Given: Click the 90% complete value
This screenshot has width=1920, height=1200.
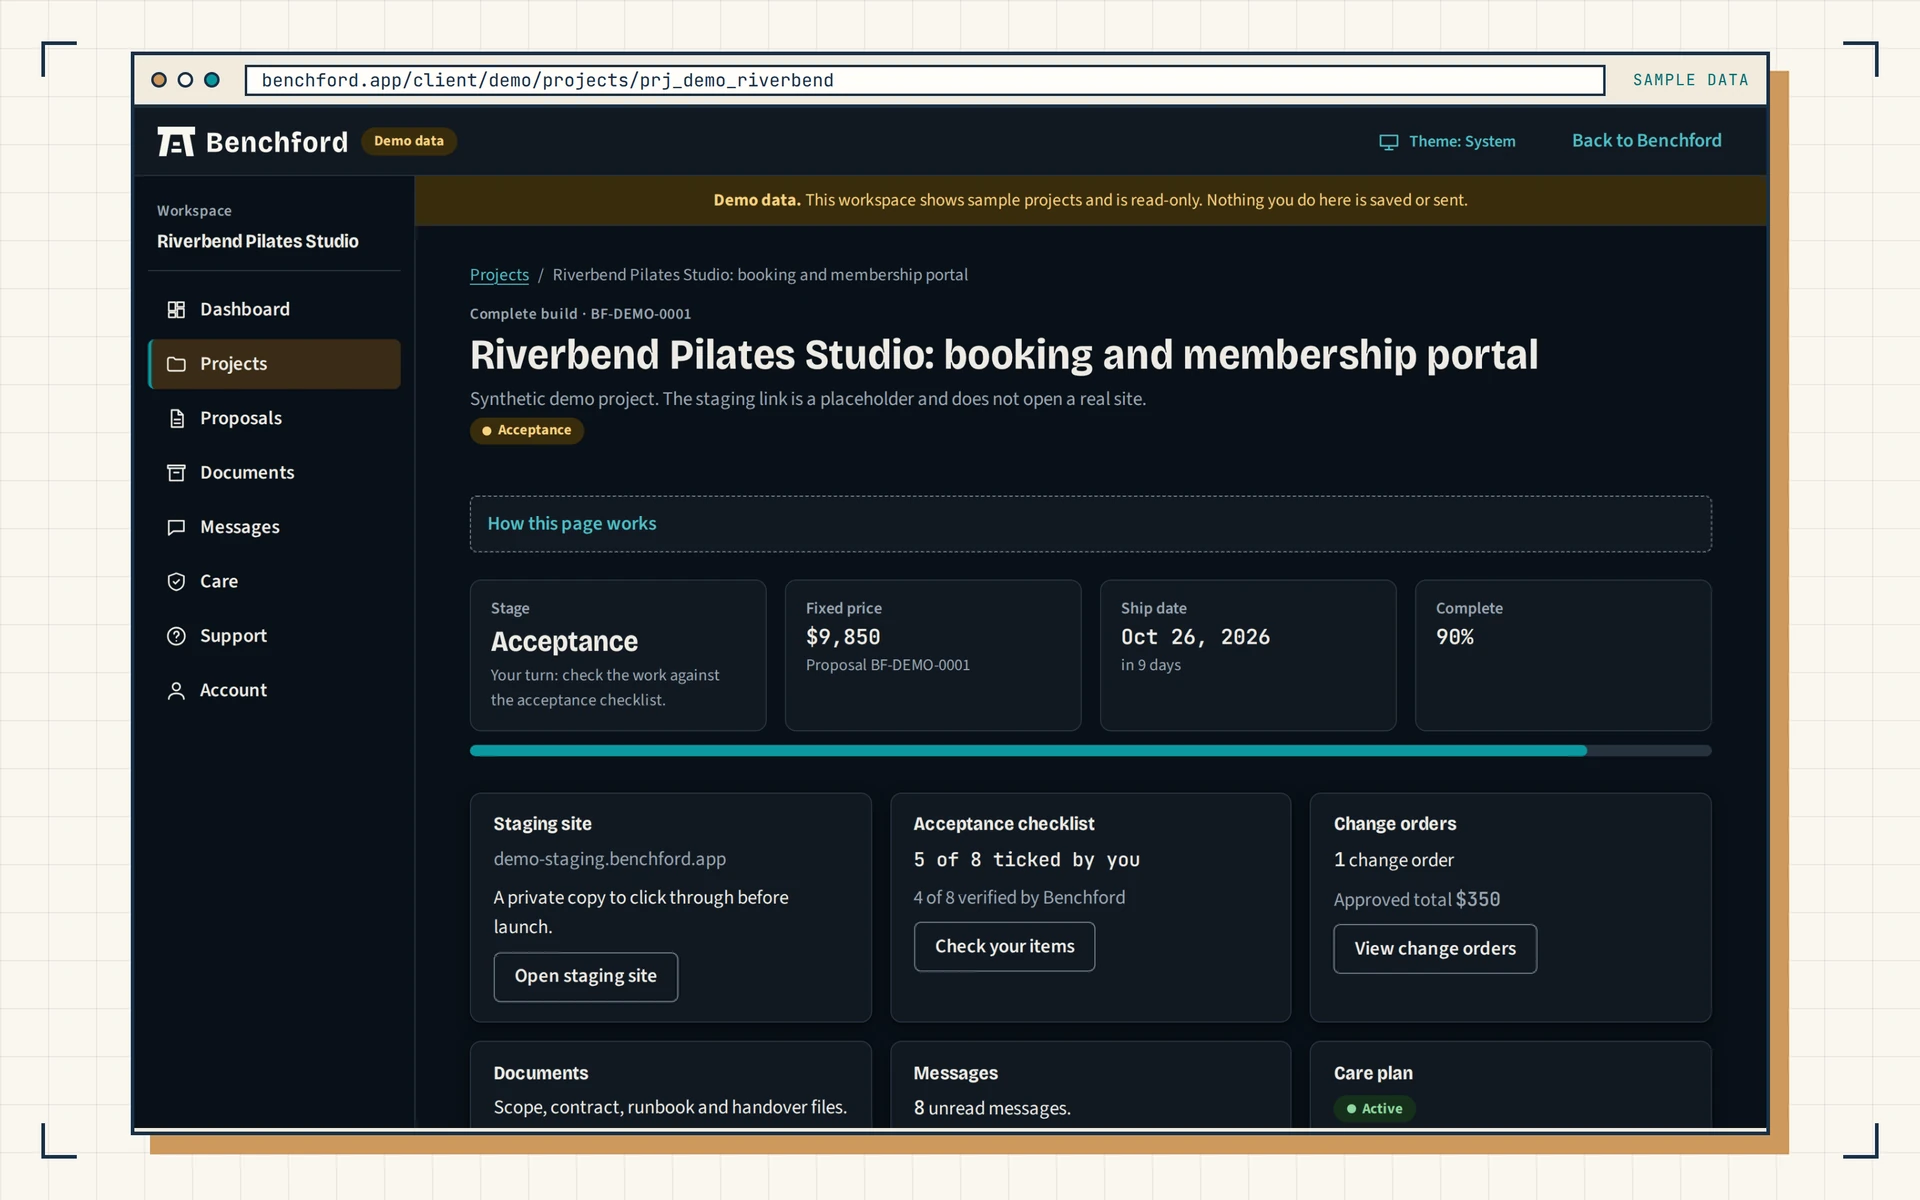Looking at the screenshot, I should click(x=1455, y=637).
